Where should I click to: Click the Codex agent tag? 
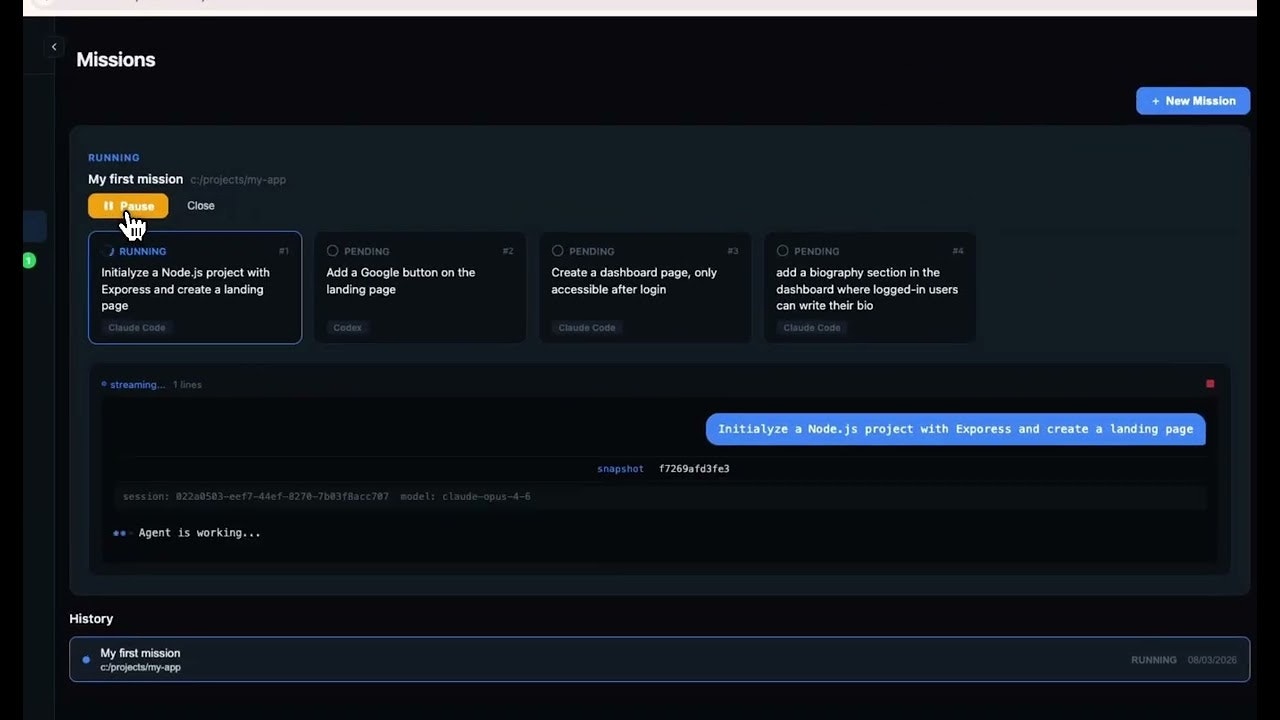348,328
